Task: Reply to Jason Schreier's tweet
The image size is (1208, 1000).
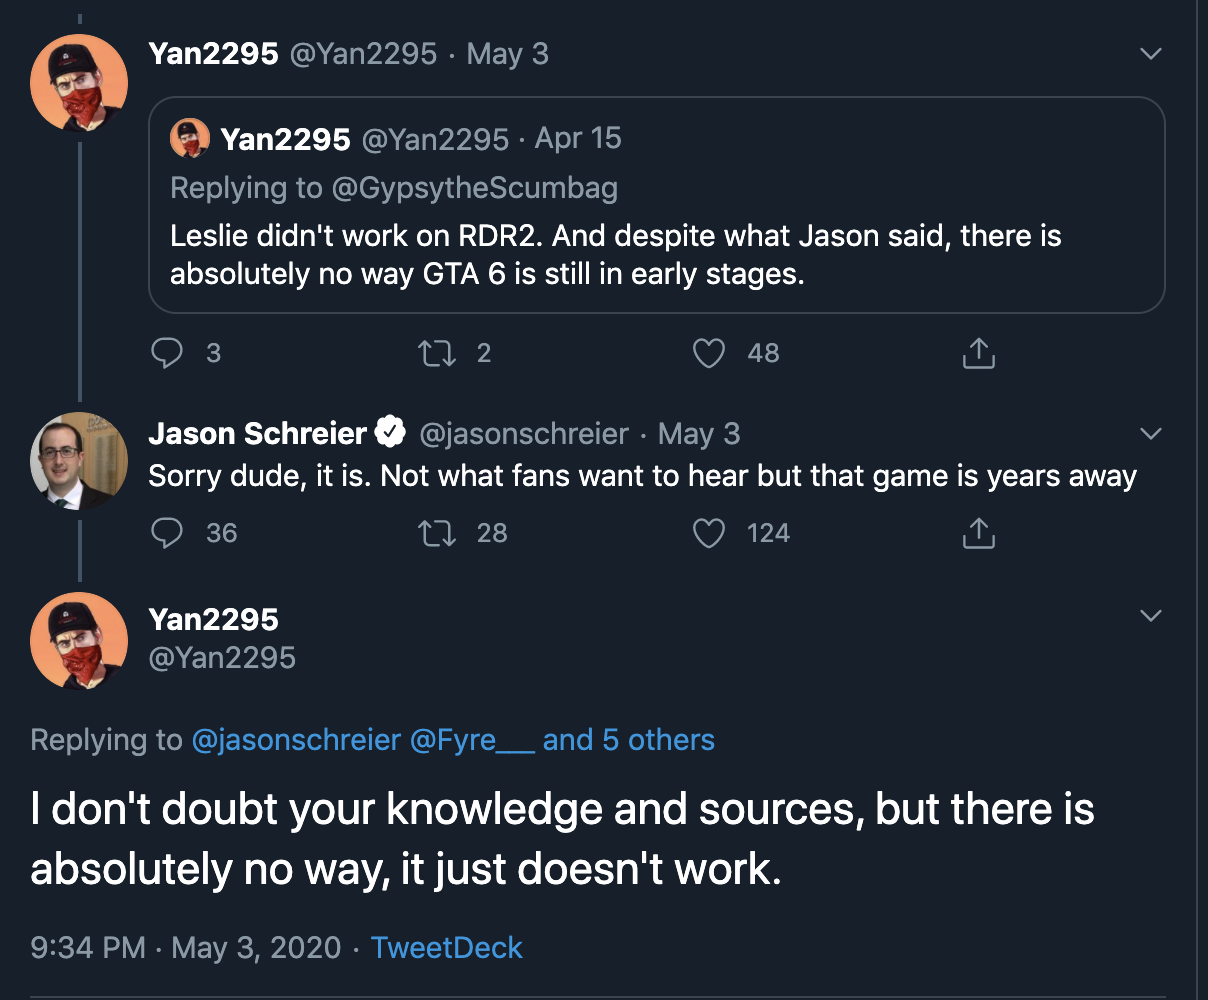Action: pos(167,533)
